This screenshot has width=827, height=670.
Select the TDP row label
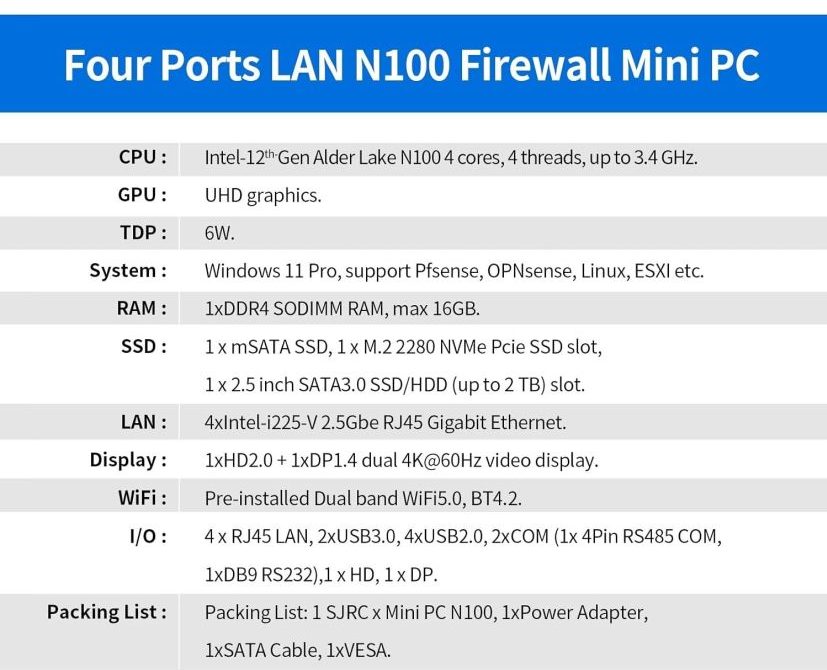(143, 233)
